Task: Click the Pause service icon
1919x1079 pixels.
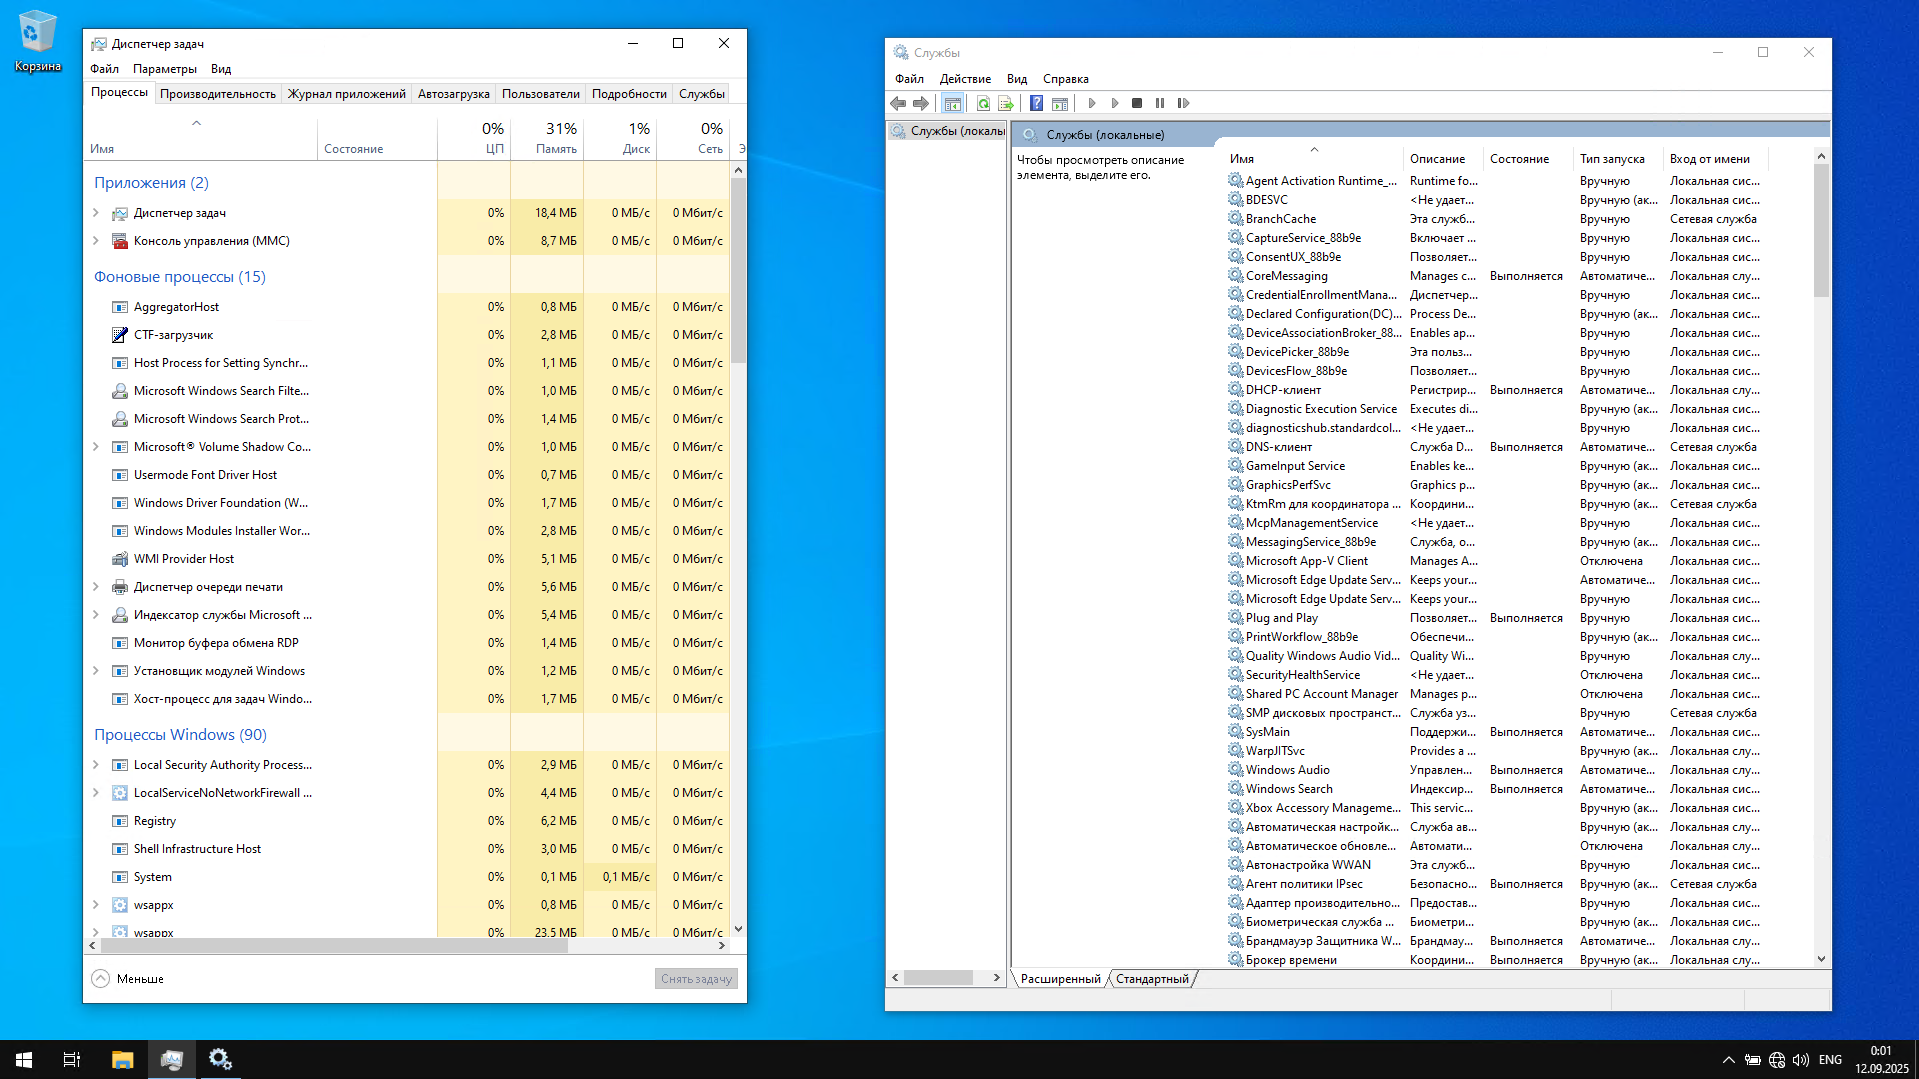Action: (x=1160, y=103)
